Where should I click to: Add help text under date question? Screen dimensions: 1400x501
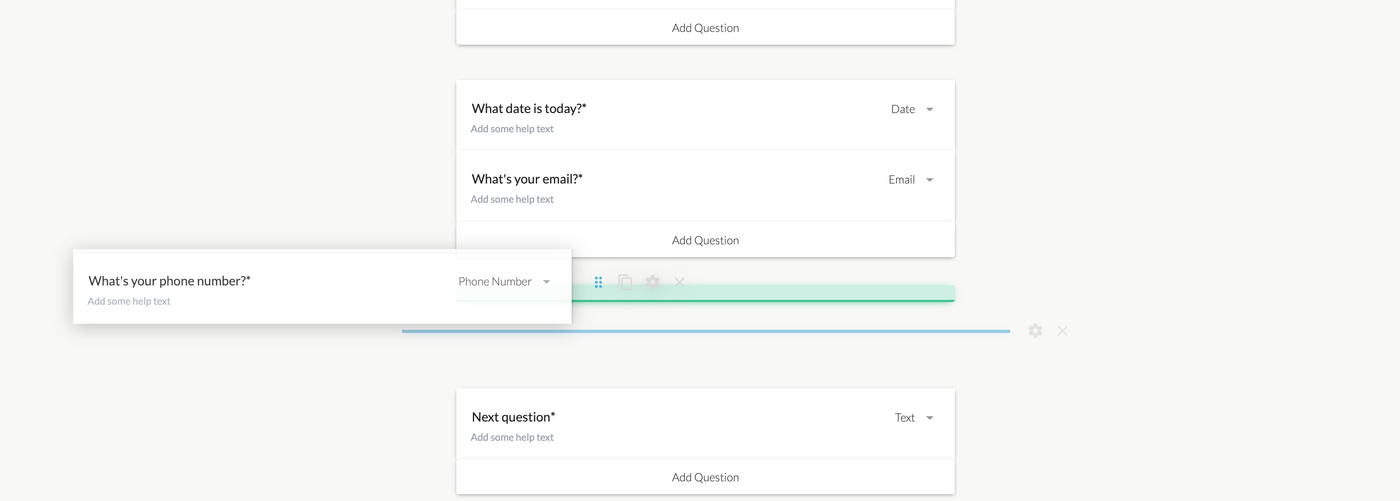[x=512, y=129]
